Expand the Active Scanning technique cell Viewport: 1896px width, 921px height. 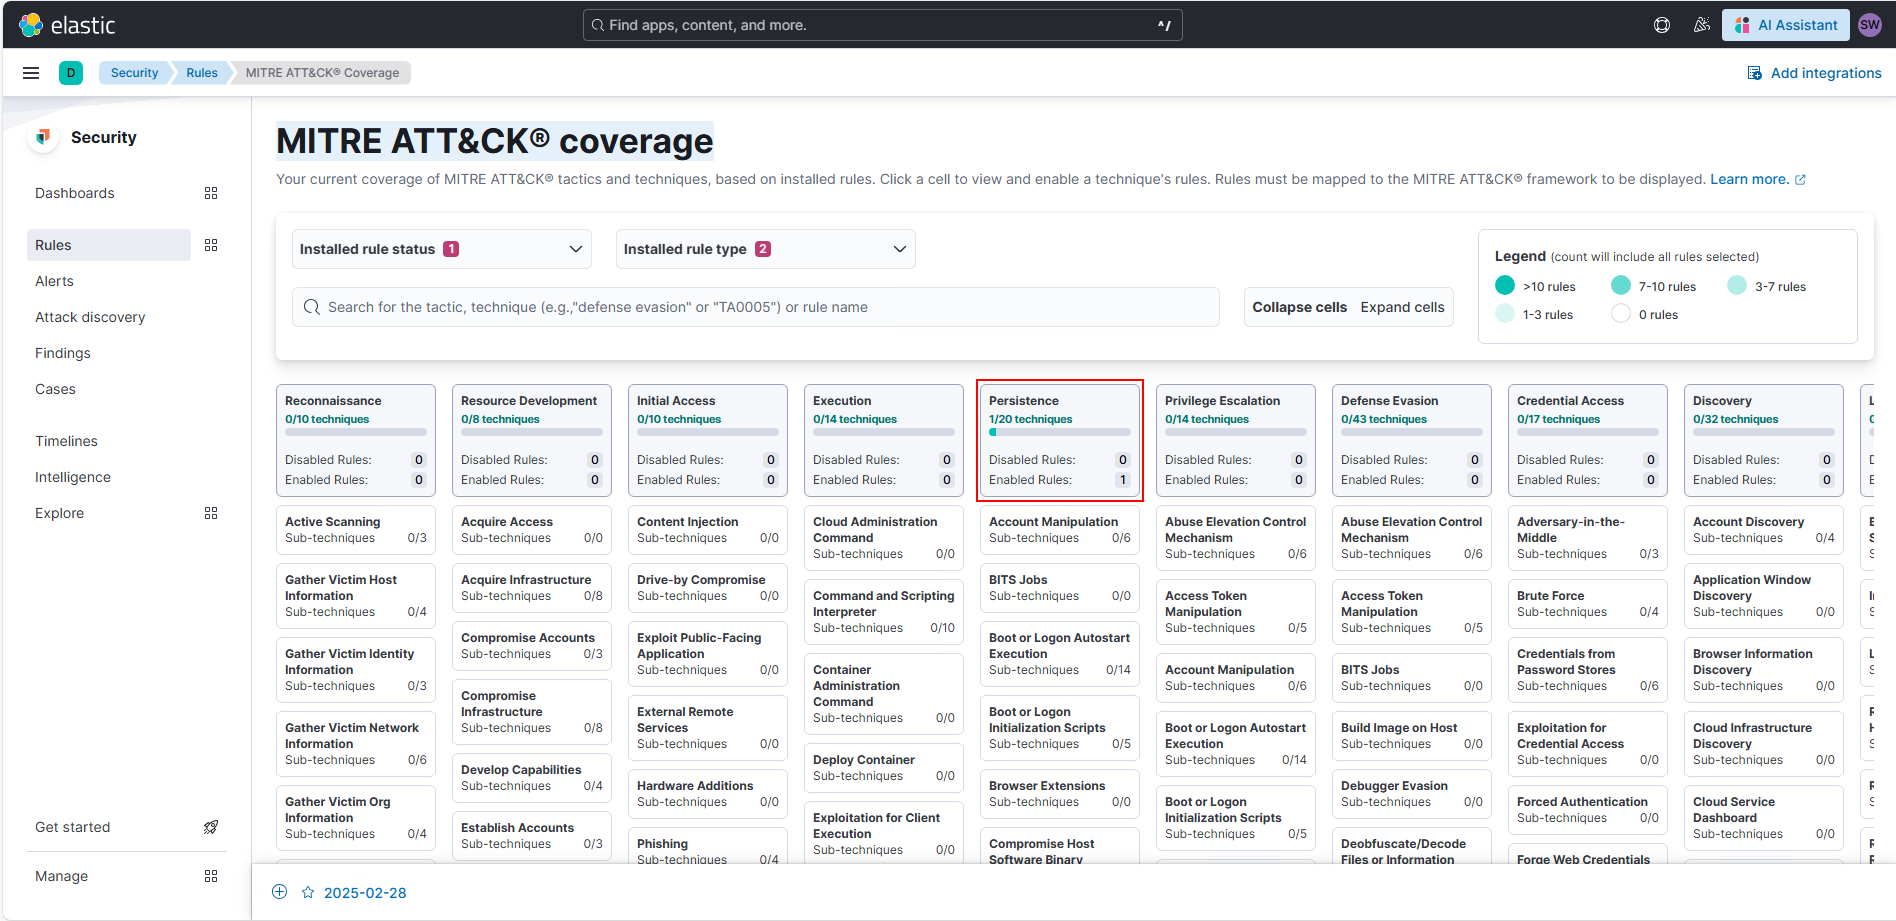(x=356, y=530)
